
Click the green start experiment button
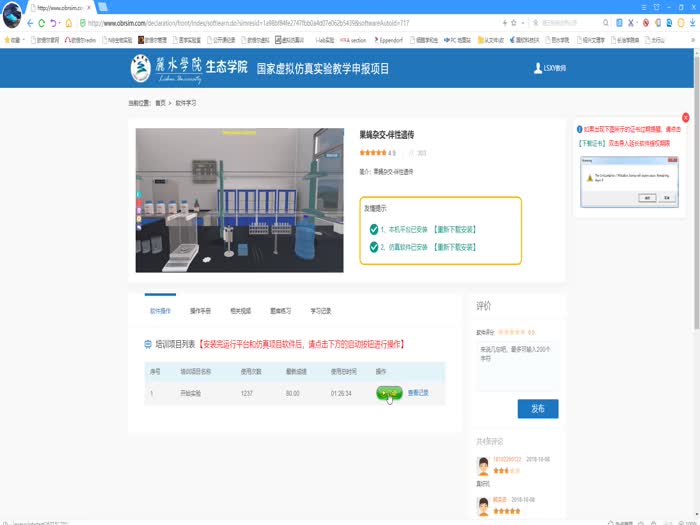(x=390, y=393)
